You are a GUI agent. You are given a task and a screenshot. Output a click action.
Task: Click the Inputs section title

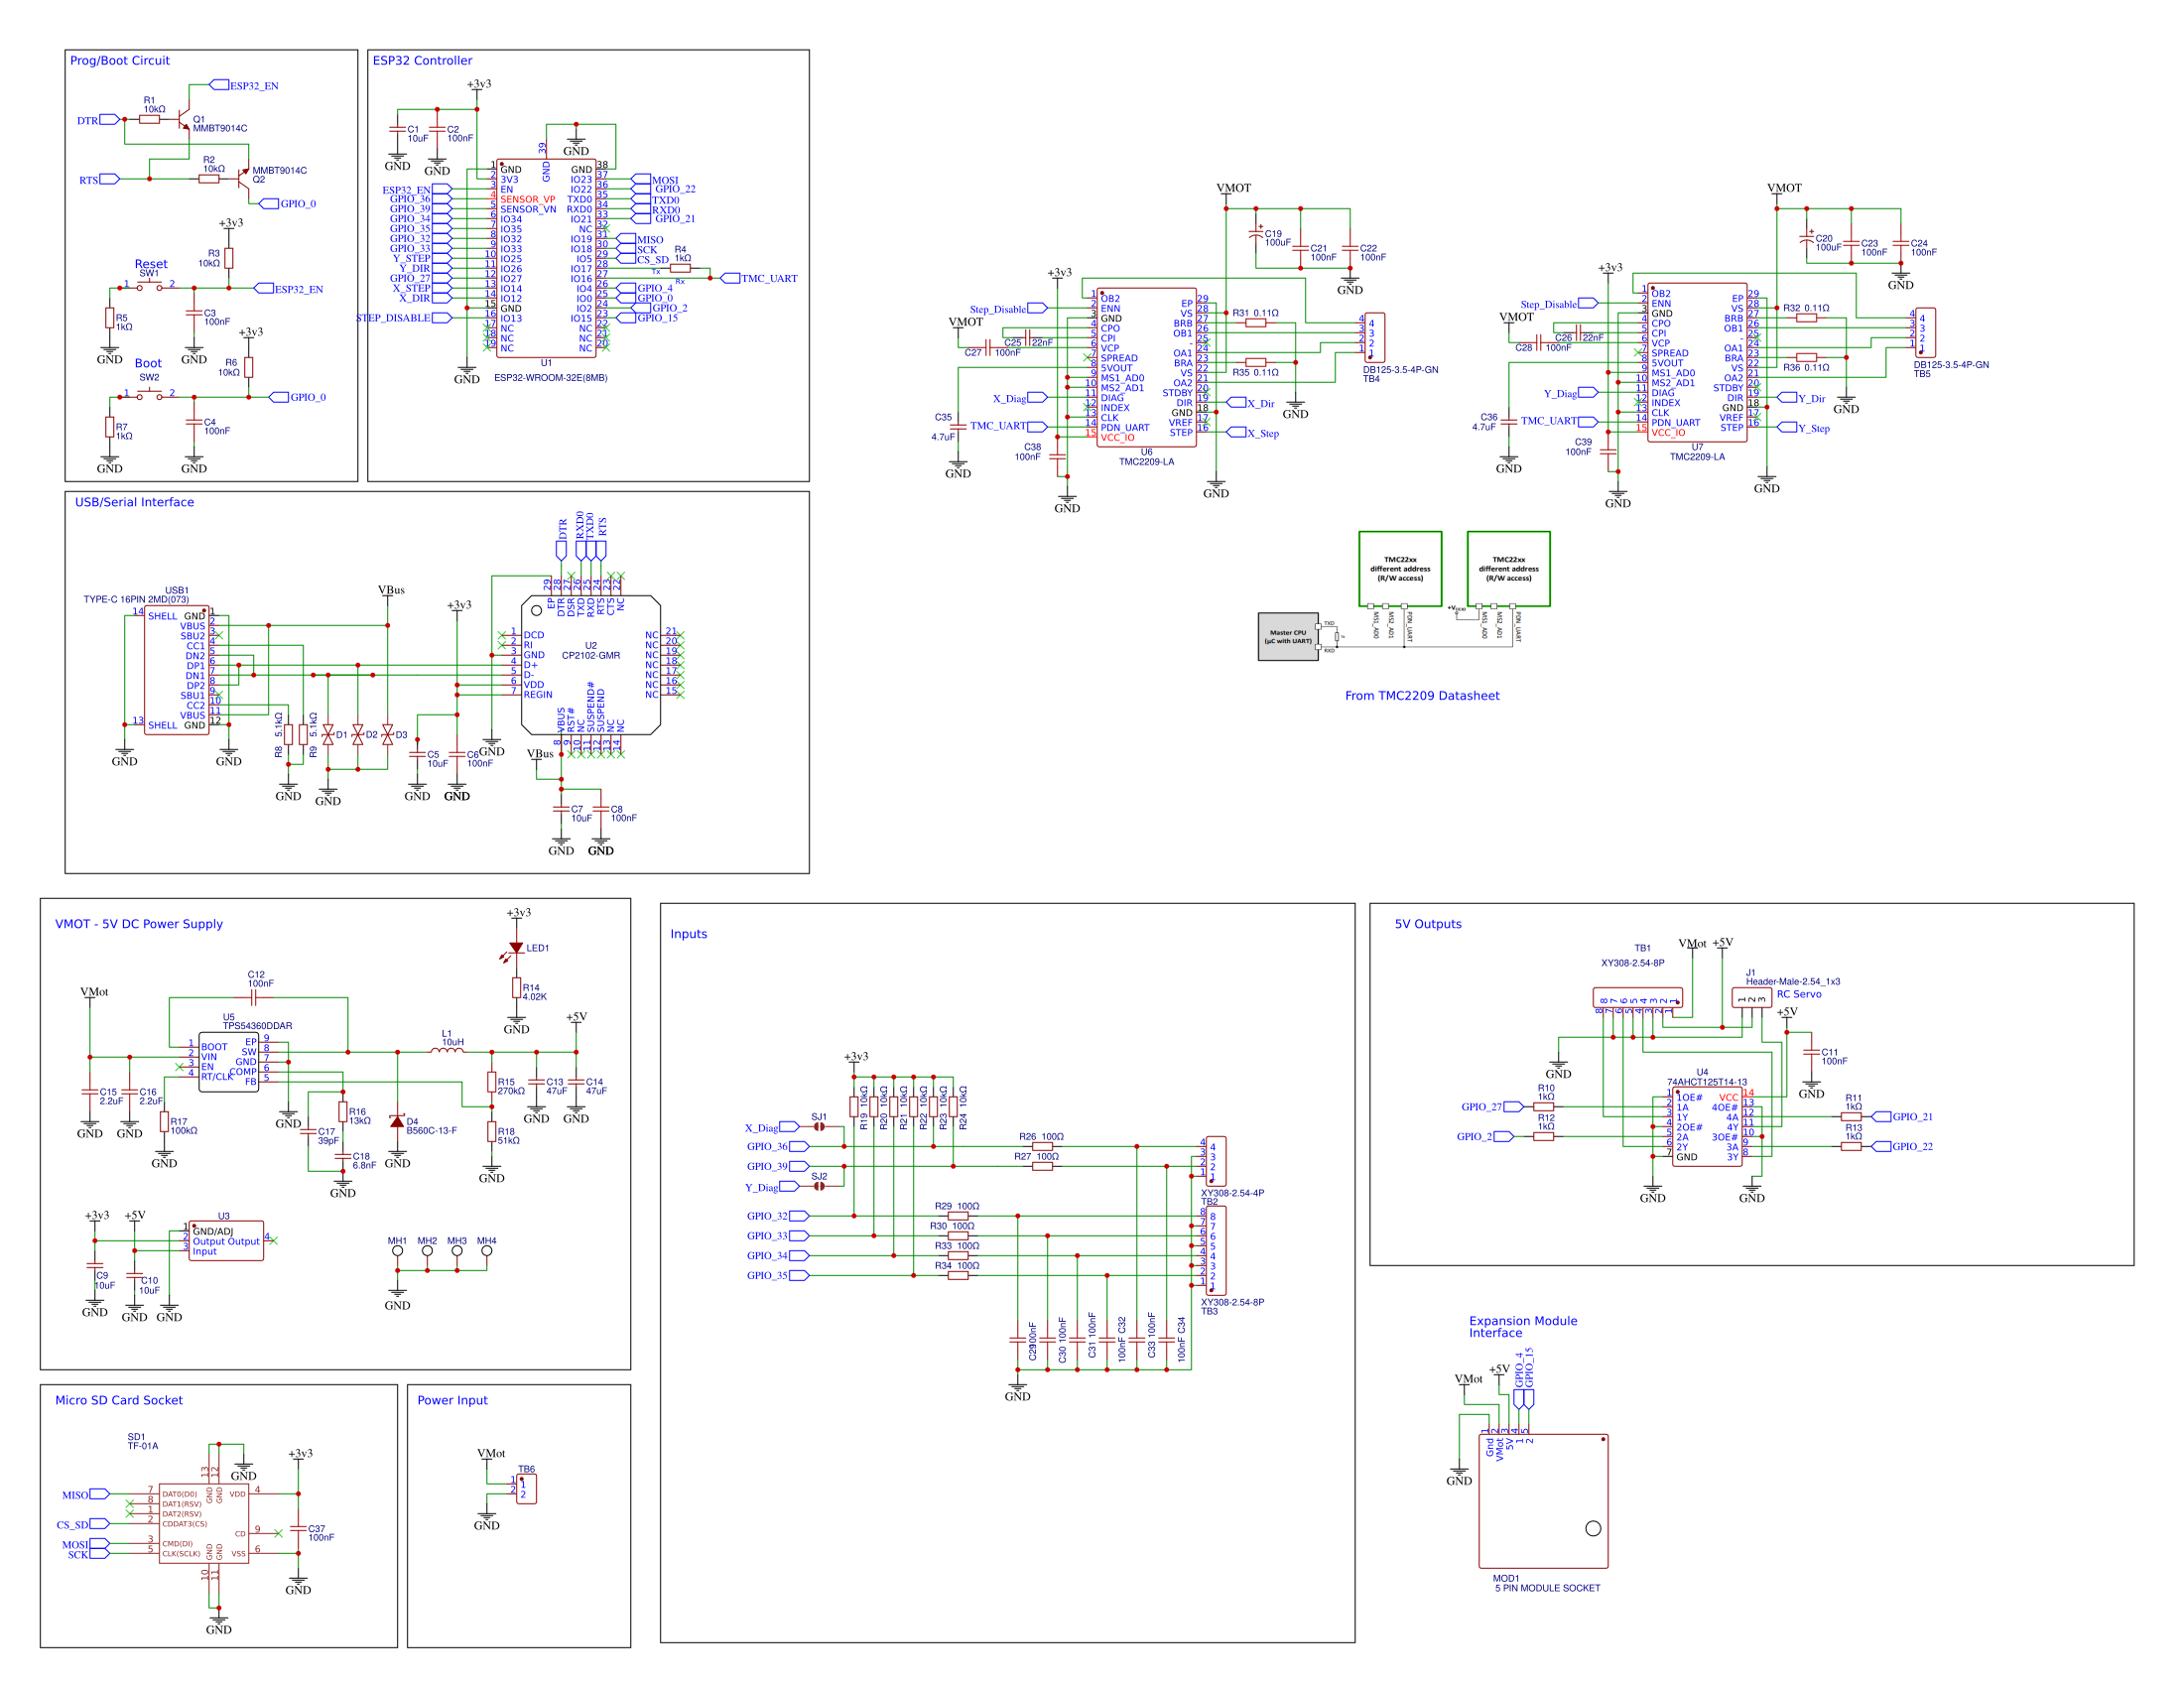pos(688,934)
